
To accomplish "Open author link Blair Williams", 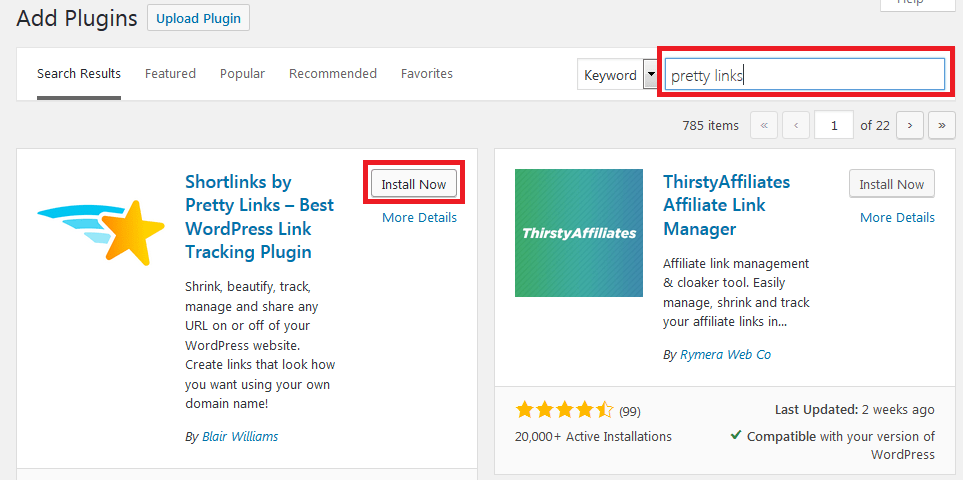I will [240, 437].
